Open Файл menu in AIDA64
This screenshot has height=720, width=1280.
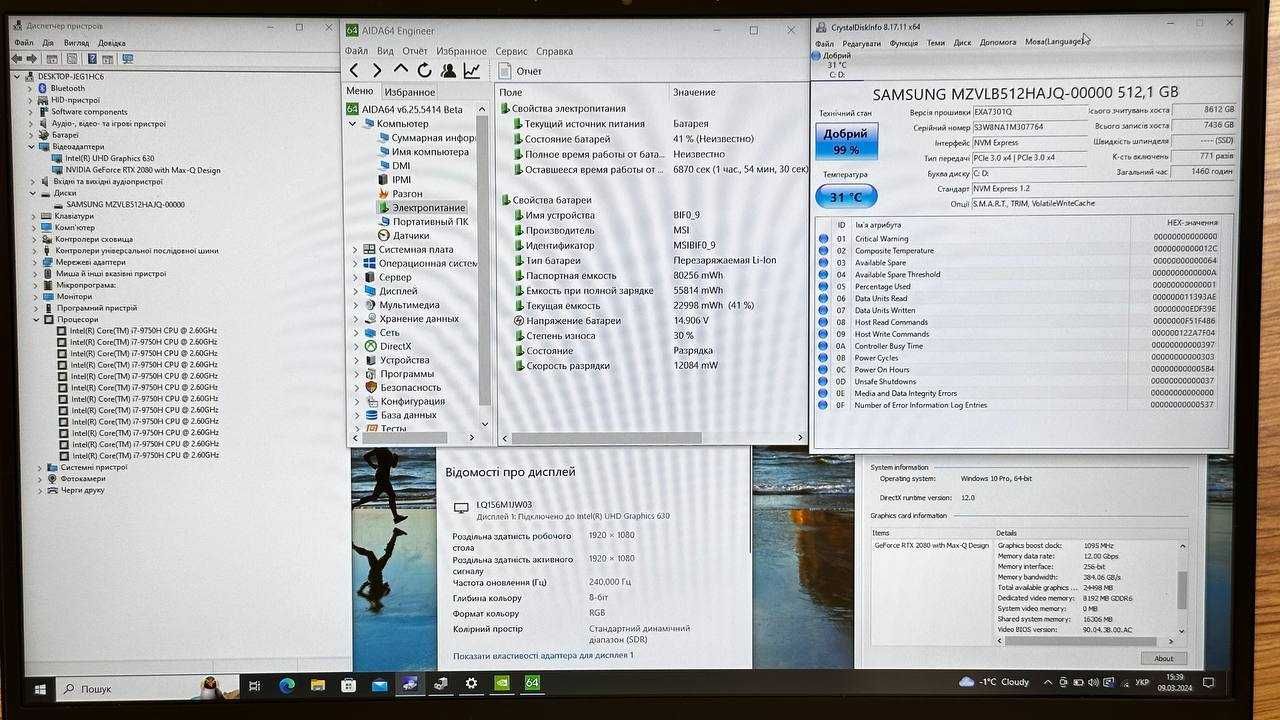coord(356,51)
